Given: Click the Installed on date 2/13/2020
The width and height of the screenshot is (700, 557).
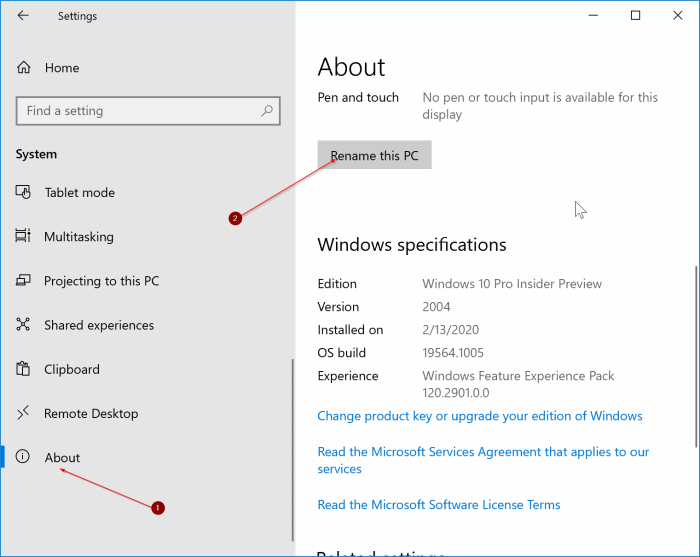Looking at the screenshot, I should pyautogui.click(x=450, y=330).
